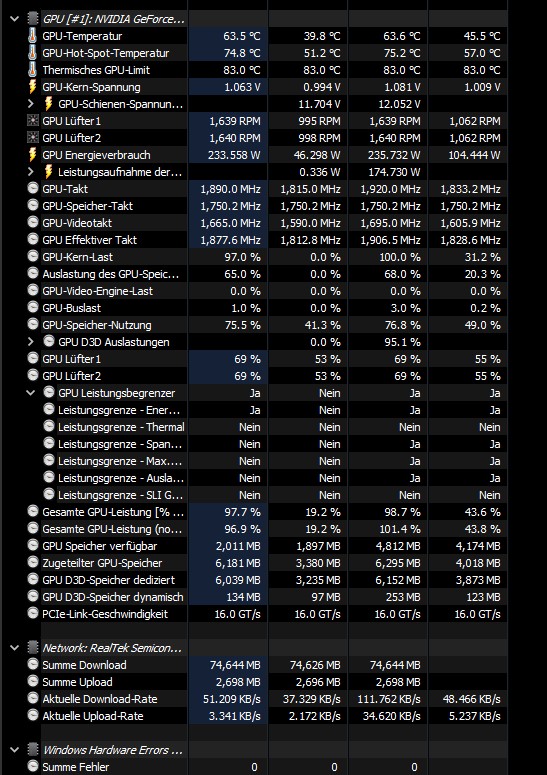Click gauge icon of GPU Leistungsbegrenzer

48,392
